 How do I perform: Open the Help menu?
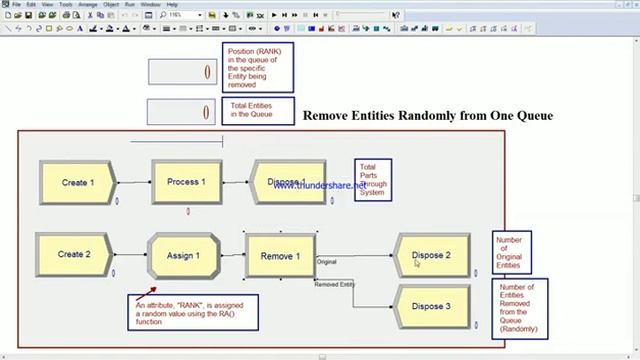172,4
